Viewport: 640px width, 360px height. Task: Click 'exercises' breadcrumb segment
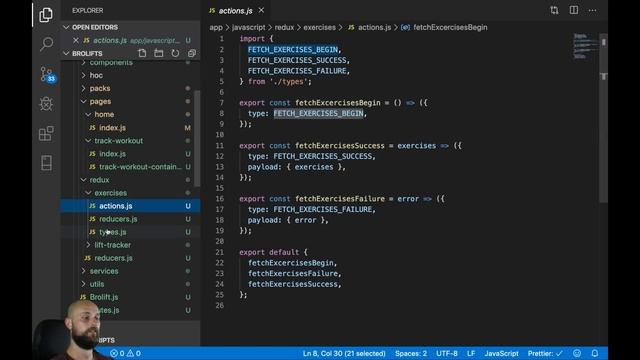[319, 27]
